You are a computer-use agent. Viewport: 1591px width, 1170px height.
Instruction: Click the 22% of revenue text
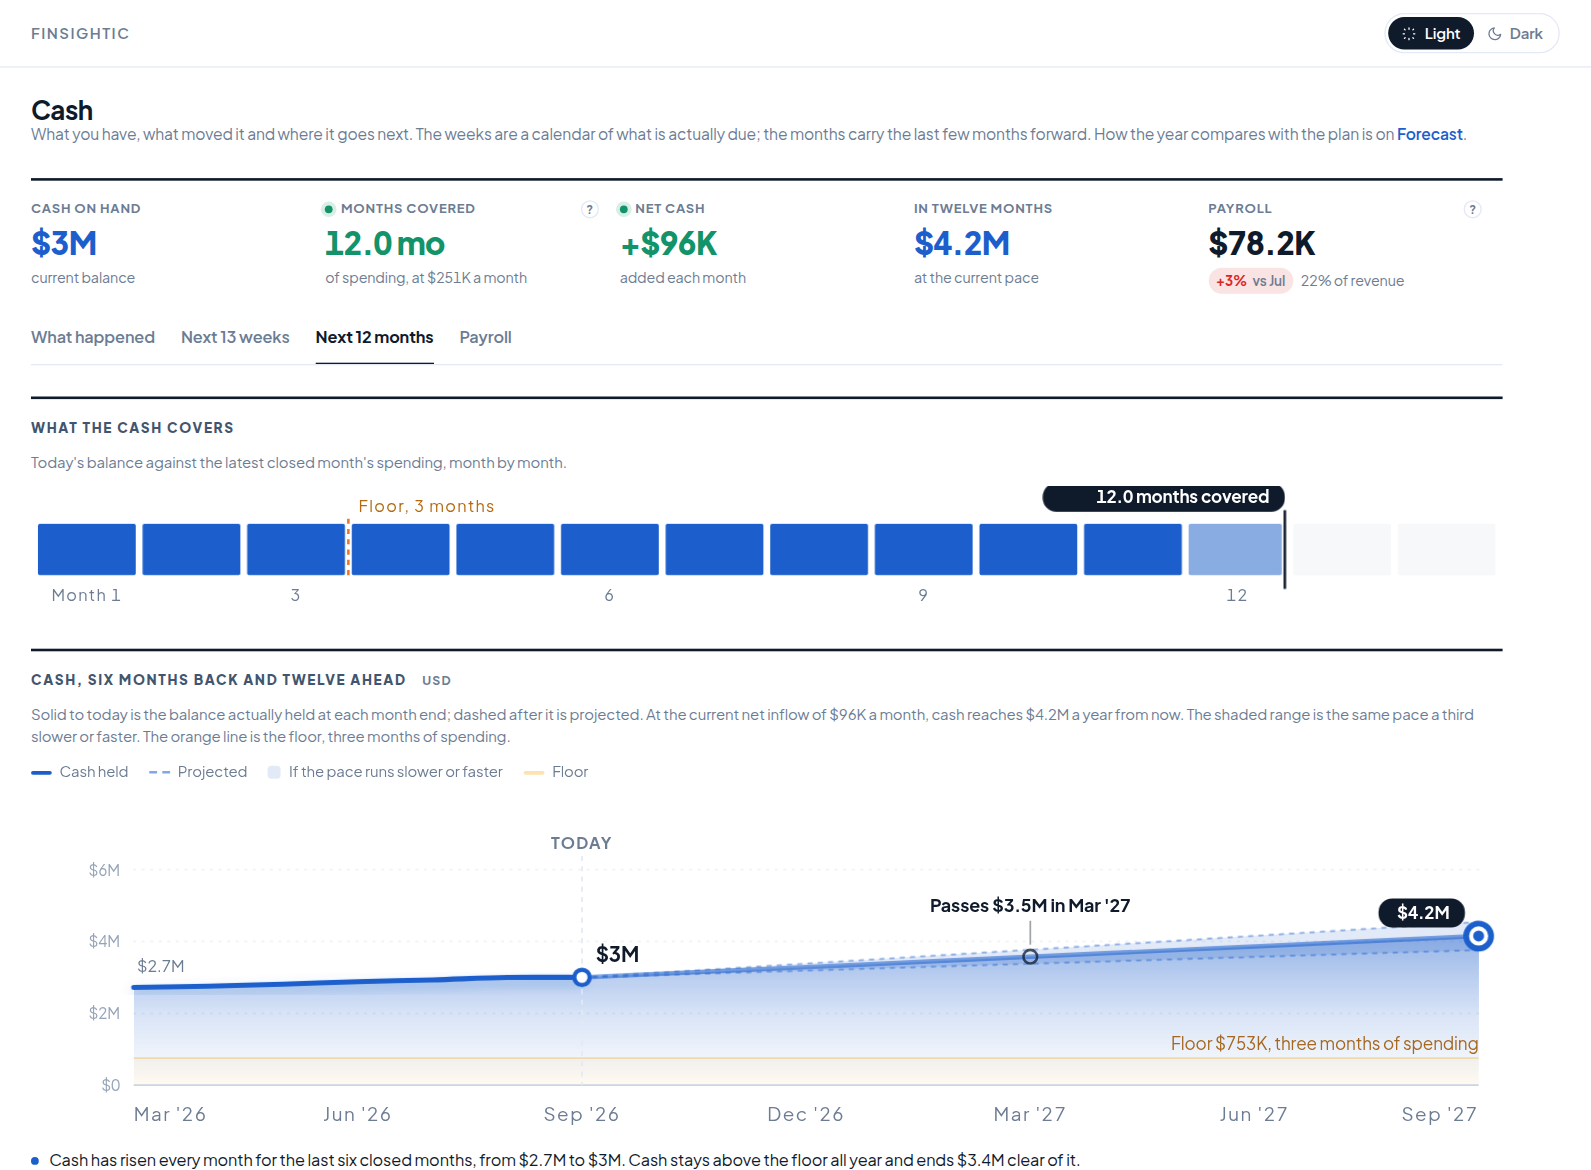1352,281
